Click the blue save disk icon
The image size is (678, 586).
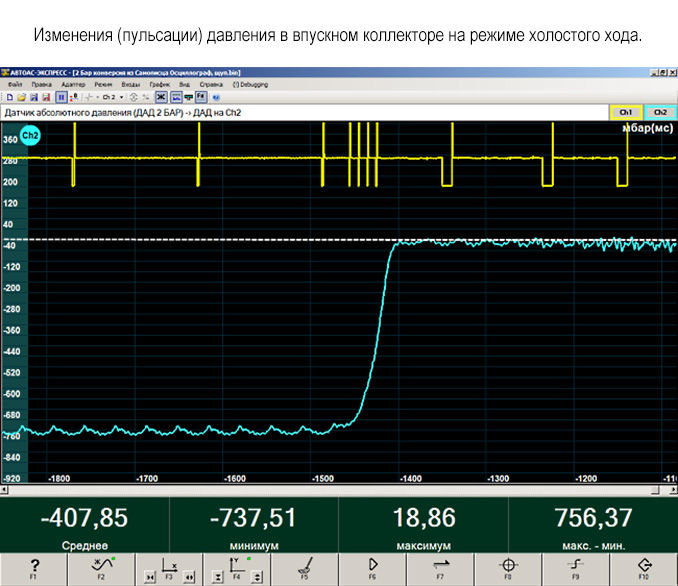click(34, 97)
